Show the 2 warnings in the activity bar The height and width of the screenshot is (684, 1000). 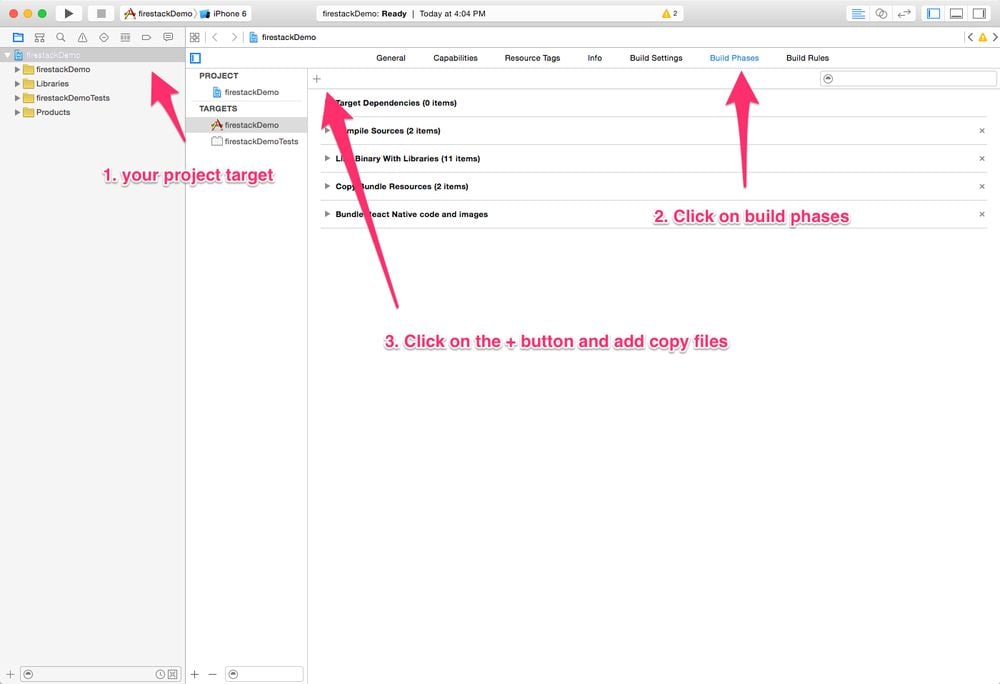click(x=670, y=13)
